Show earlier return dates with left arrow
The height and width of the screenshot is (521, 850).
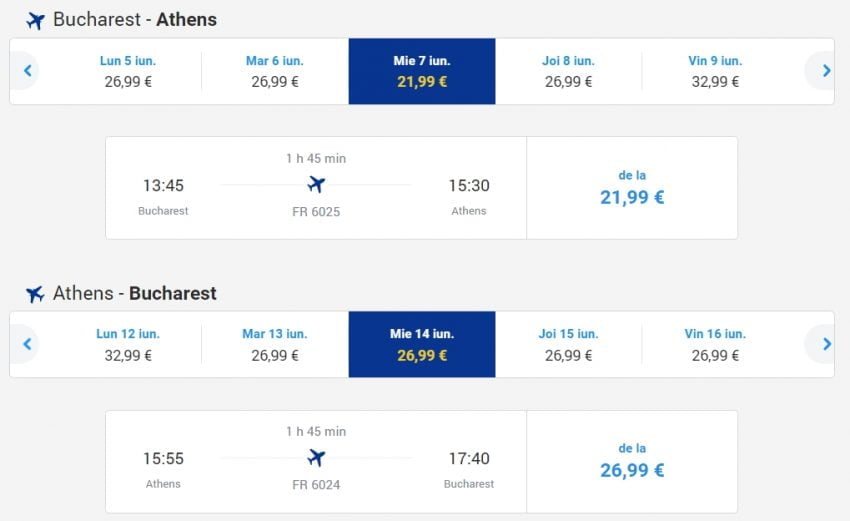pos(27,344)
